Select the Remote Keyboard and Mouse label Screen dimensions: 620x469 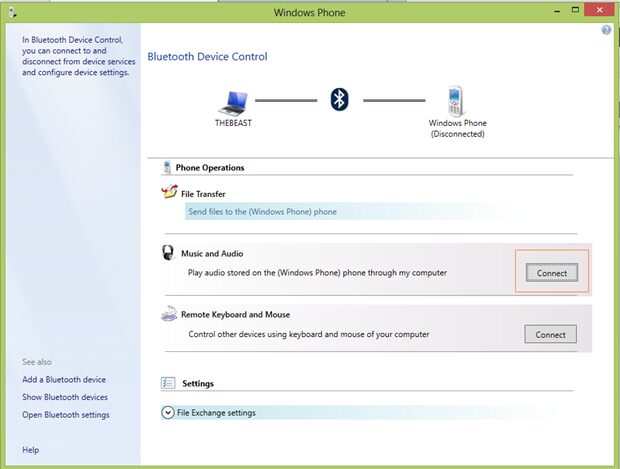coord(235,314)
